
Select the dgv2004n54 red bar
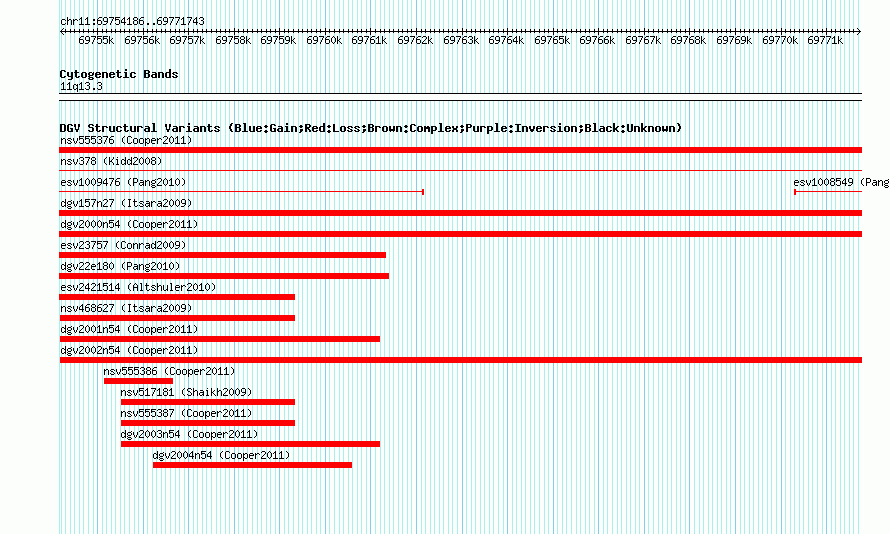click(x=253, y=465)
